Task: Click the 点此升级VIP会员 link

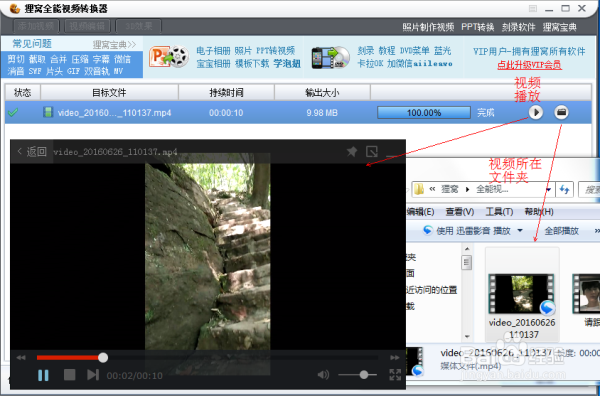Action: [x=529, y=65]
